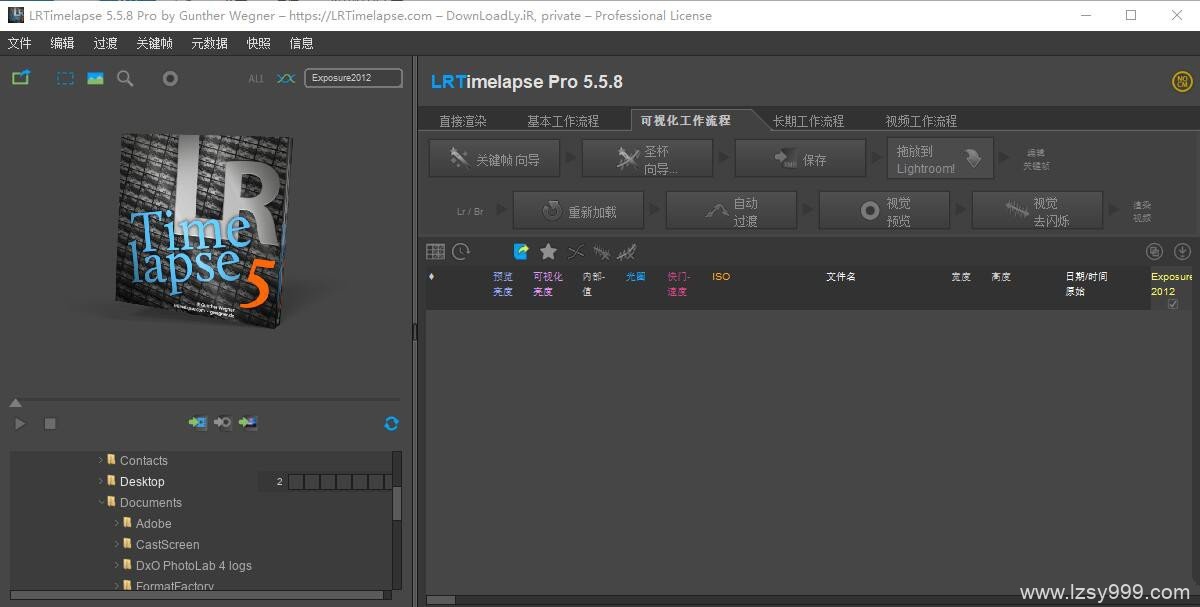This screenshot has width=1200, height=607.
Task: Click the blue refresh arrows icon
Action: [391, 423]
